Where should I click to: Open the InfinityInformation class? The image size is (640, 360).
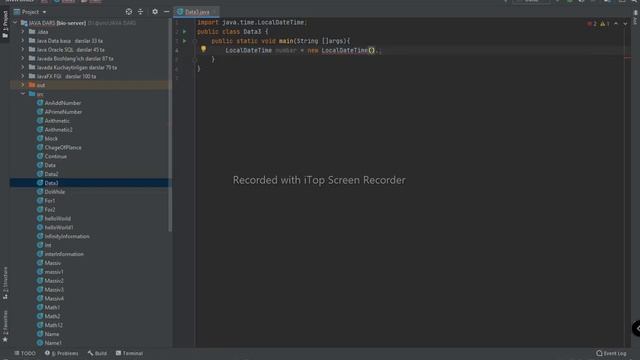point(63,236)
